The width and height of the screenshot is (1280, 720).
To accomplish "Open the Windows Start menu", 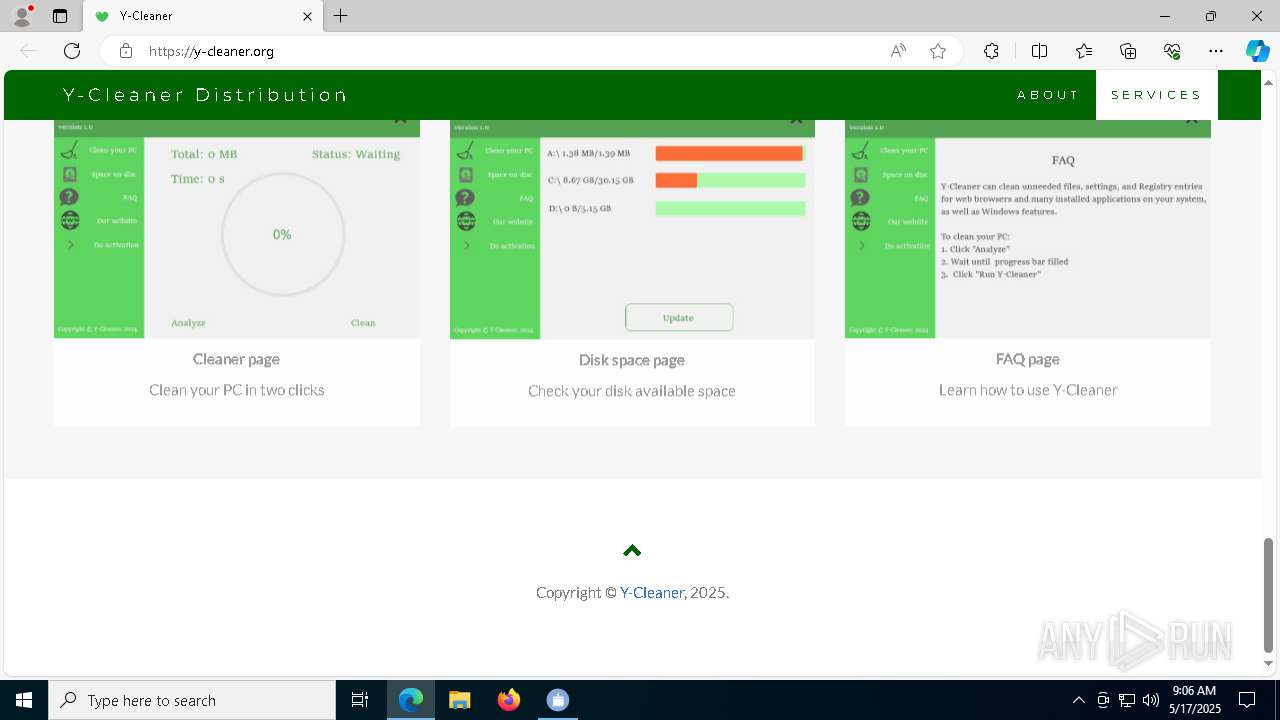I will pyautogui.click(x=24, y=700).
